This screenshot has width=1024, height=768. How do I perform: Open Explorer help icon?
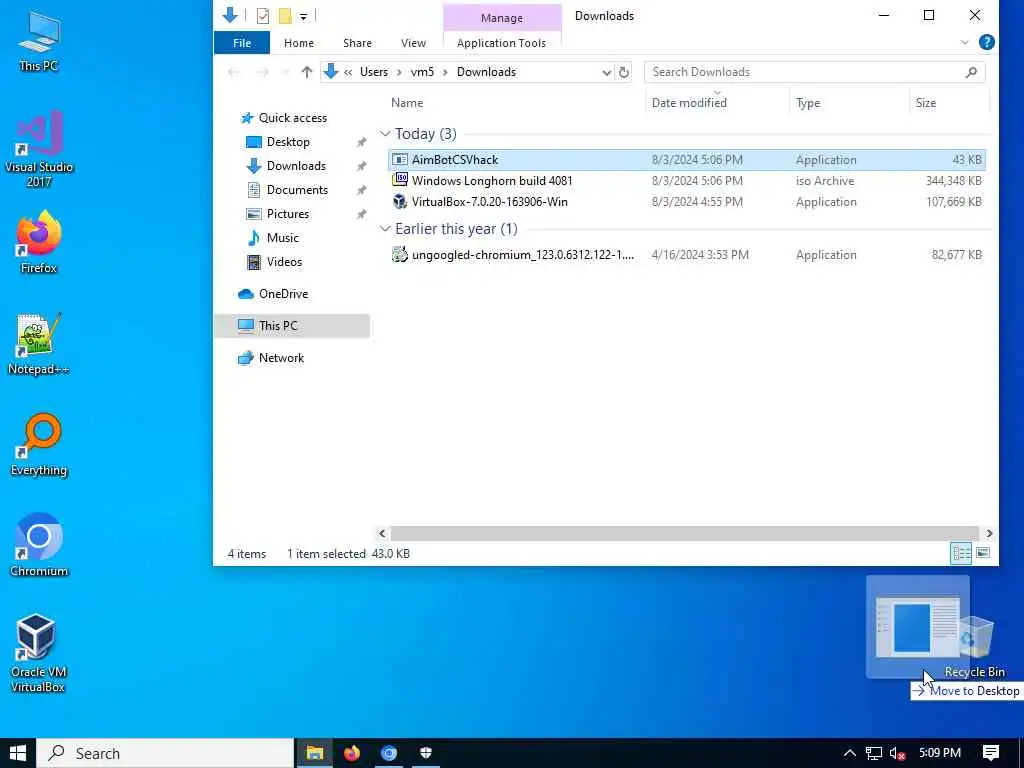[x=987, y=42]
